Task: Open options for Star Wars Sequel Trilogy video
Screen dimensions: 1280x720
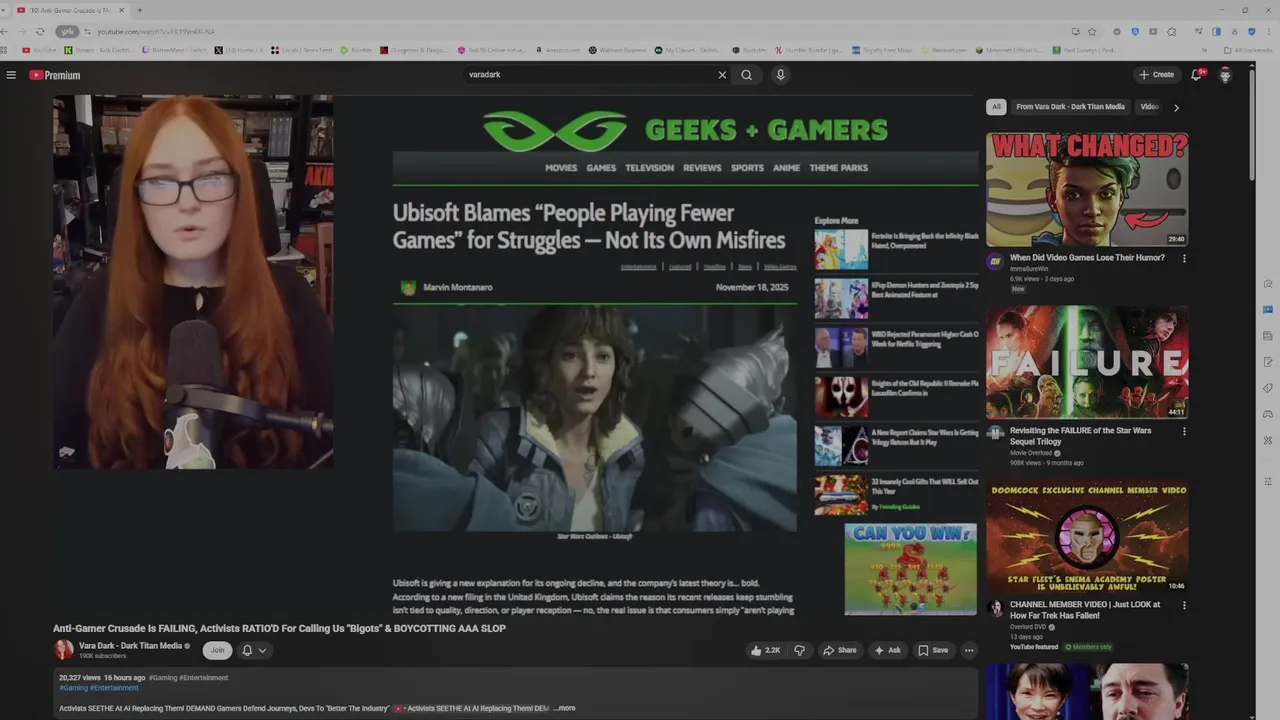Action: 1184,432
